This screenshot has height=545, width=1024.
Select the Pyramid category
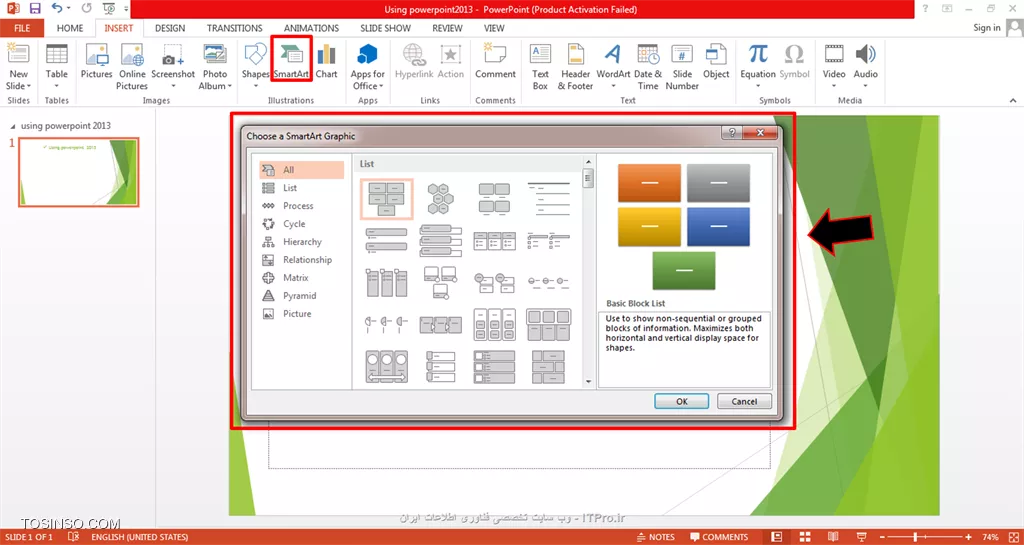[302, 296]
